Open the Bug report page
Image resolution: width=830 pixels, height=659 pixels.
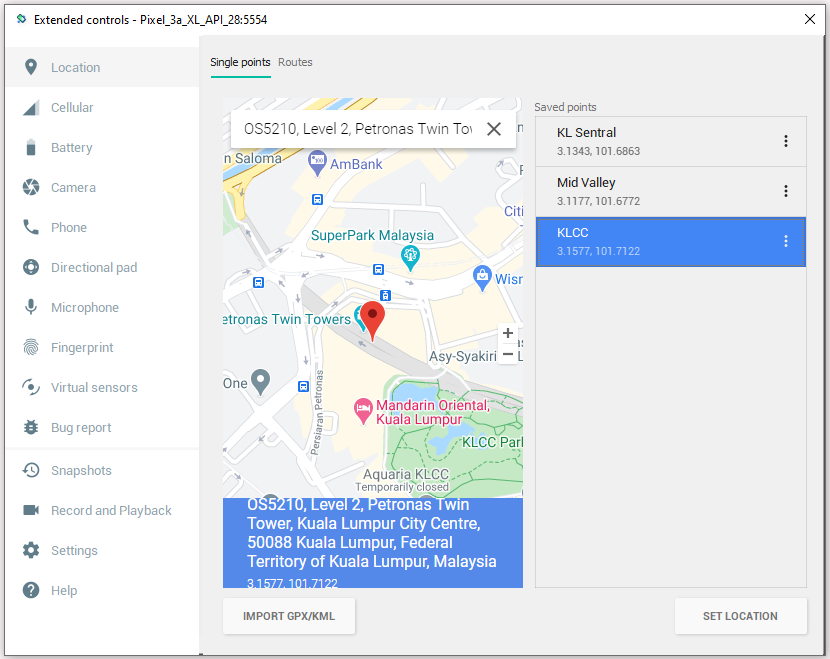[81, 428]
